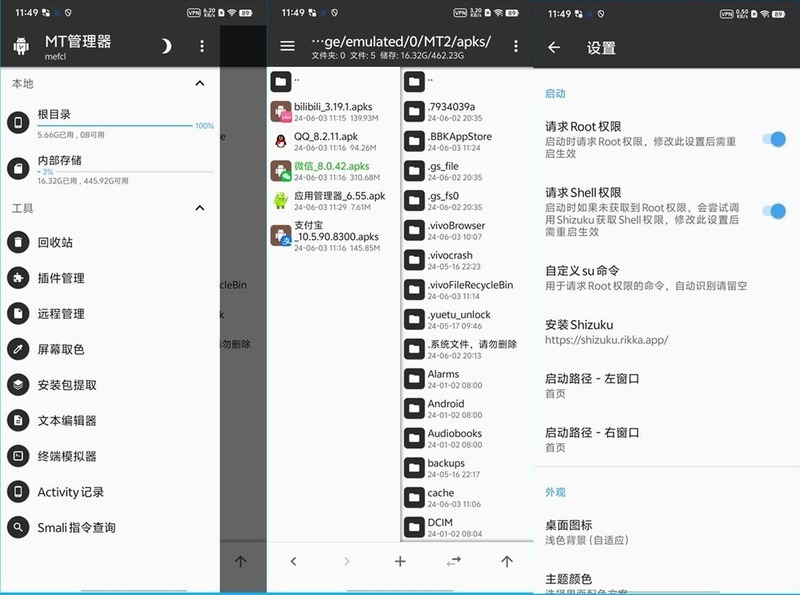The width and height of the screenshot is (800, 595).
Task: Click the back arrow in Settings
Action: click(x=554, y=47)
